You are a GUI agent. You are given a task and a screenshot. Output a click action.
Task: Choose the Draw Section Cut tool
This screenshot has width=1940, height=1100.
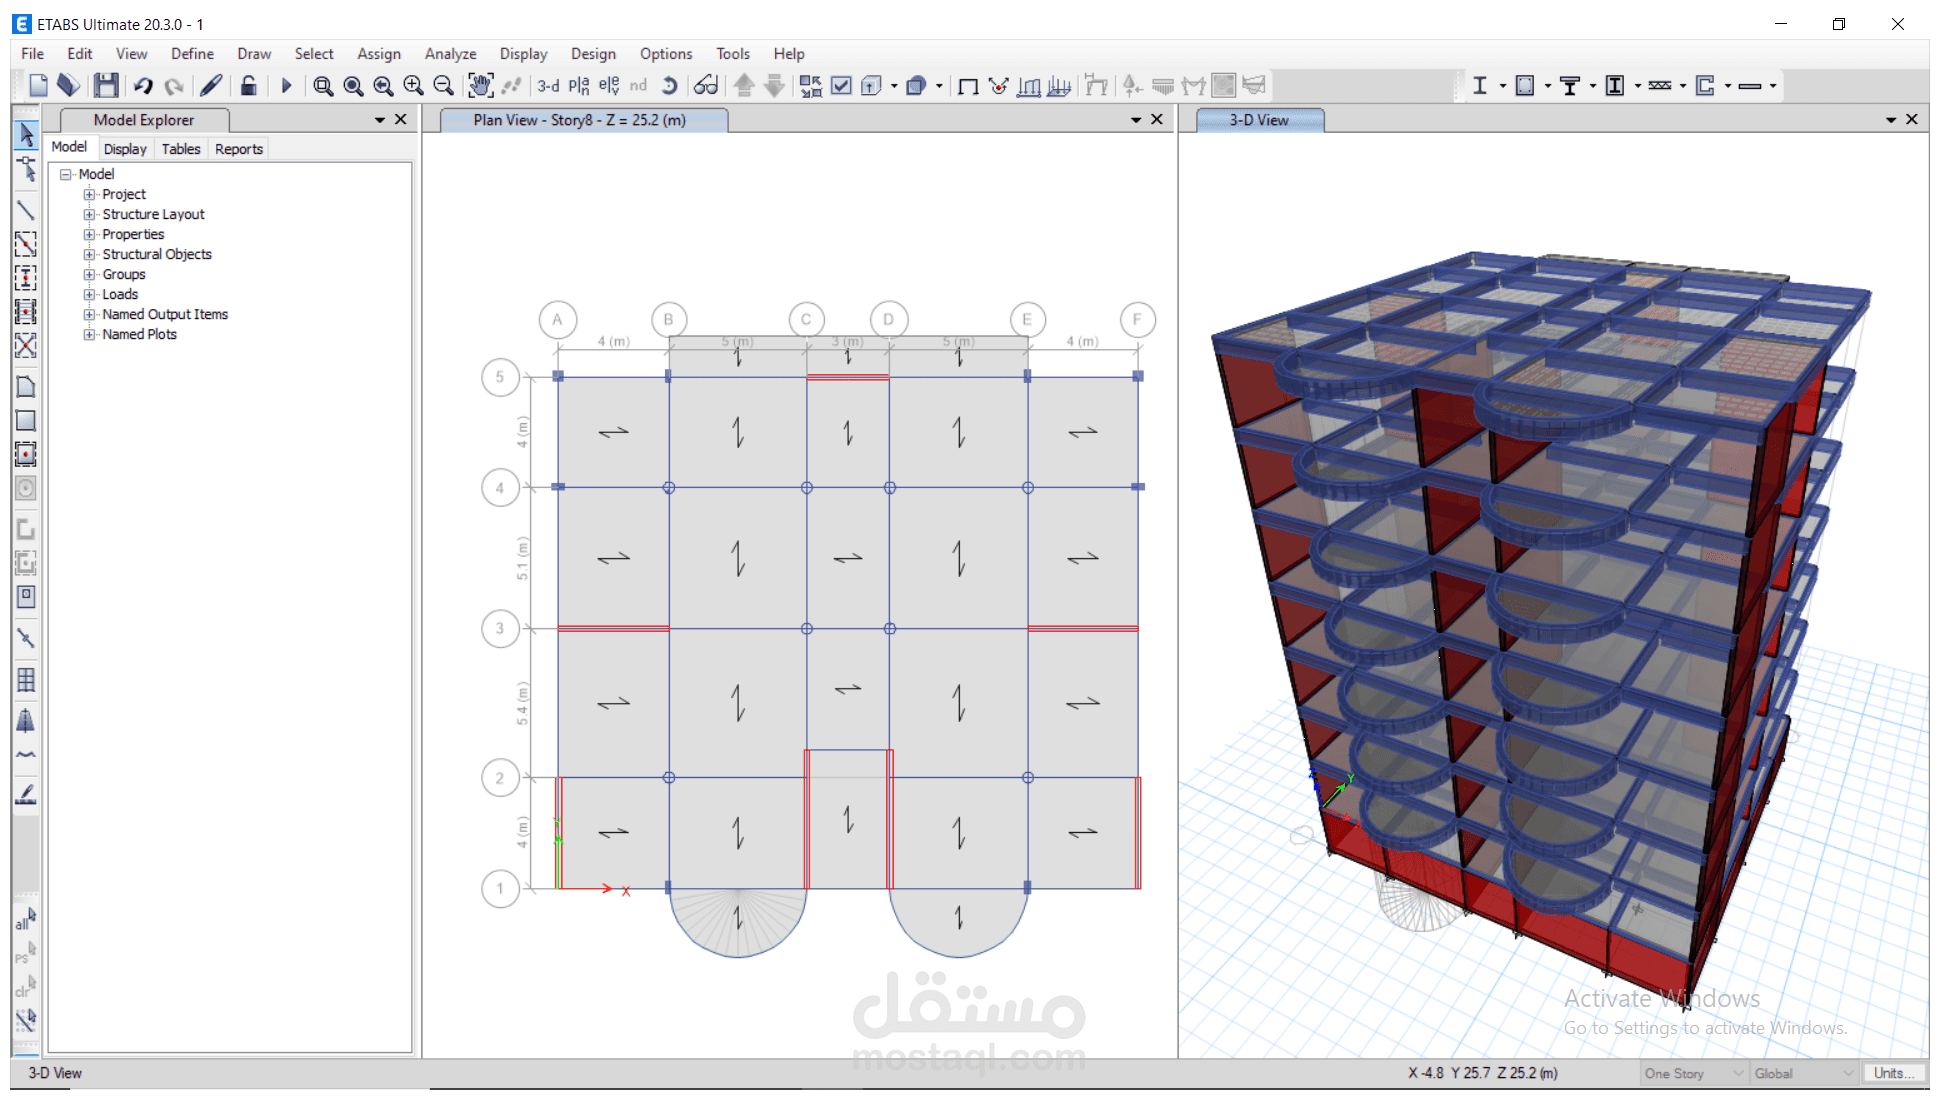tap(26, 795)
